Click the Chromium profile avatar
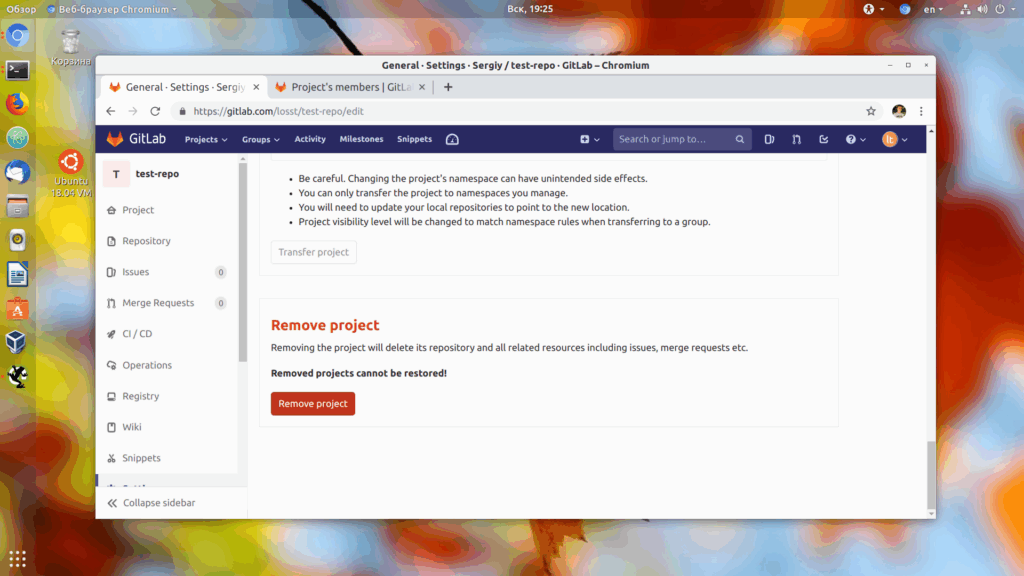Screen dimensions: 1024x576 point(899,111)
